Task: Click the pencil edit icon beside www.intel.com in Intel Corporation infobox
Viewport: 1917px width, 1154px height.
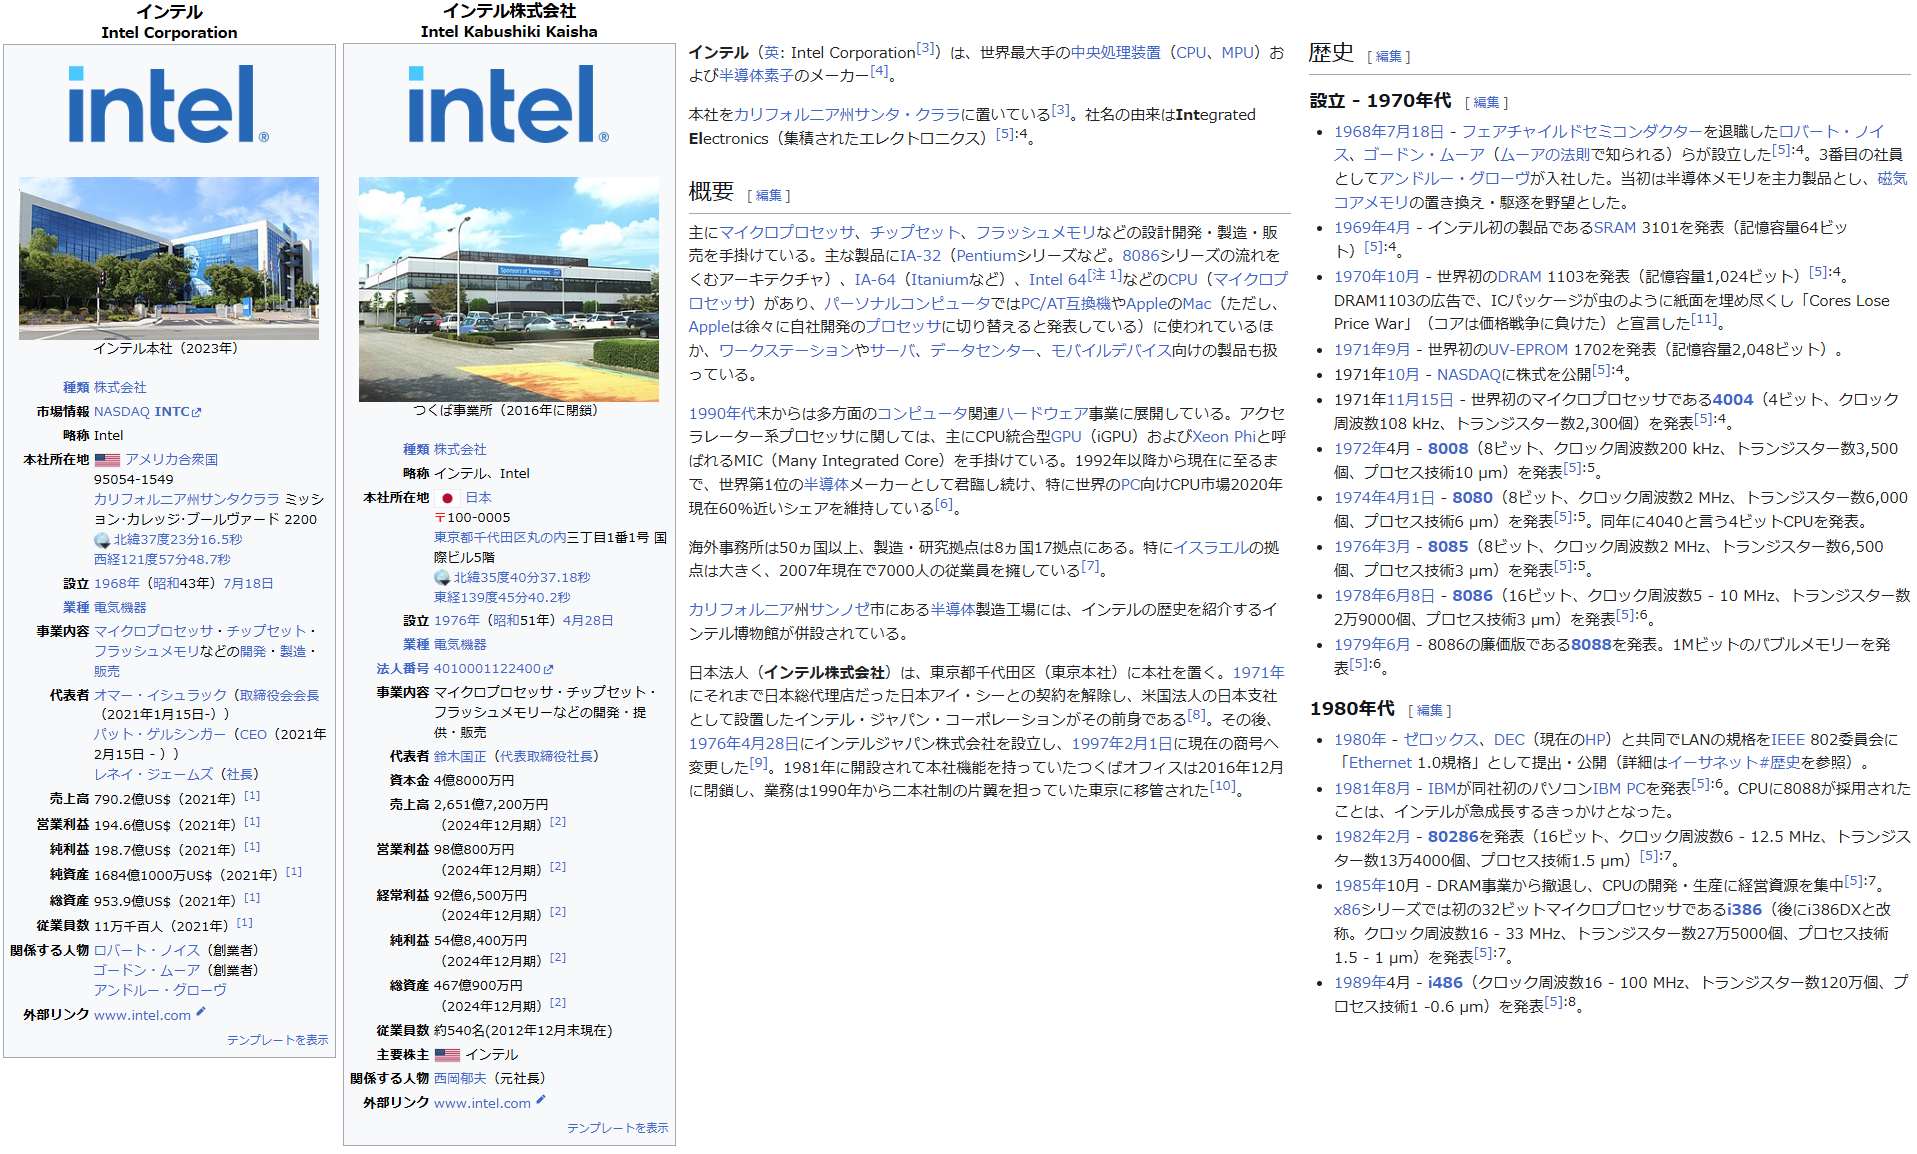Action: (201, 1012)
